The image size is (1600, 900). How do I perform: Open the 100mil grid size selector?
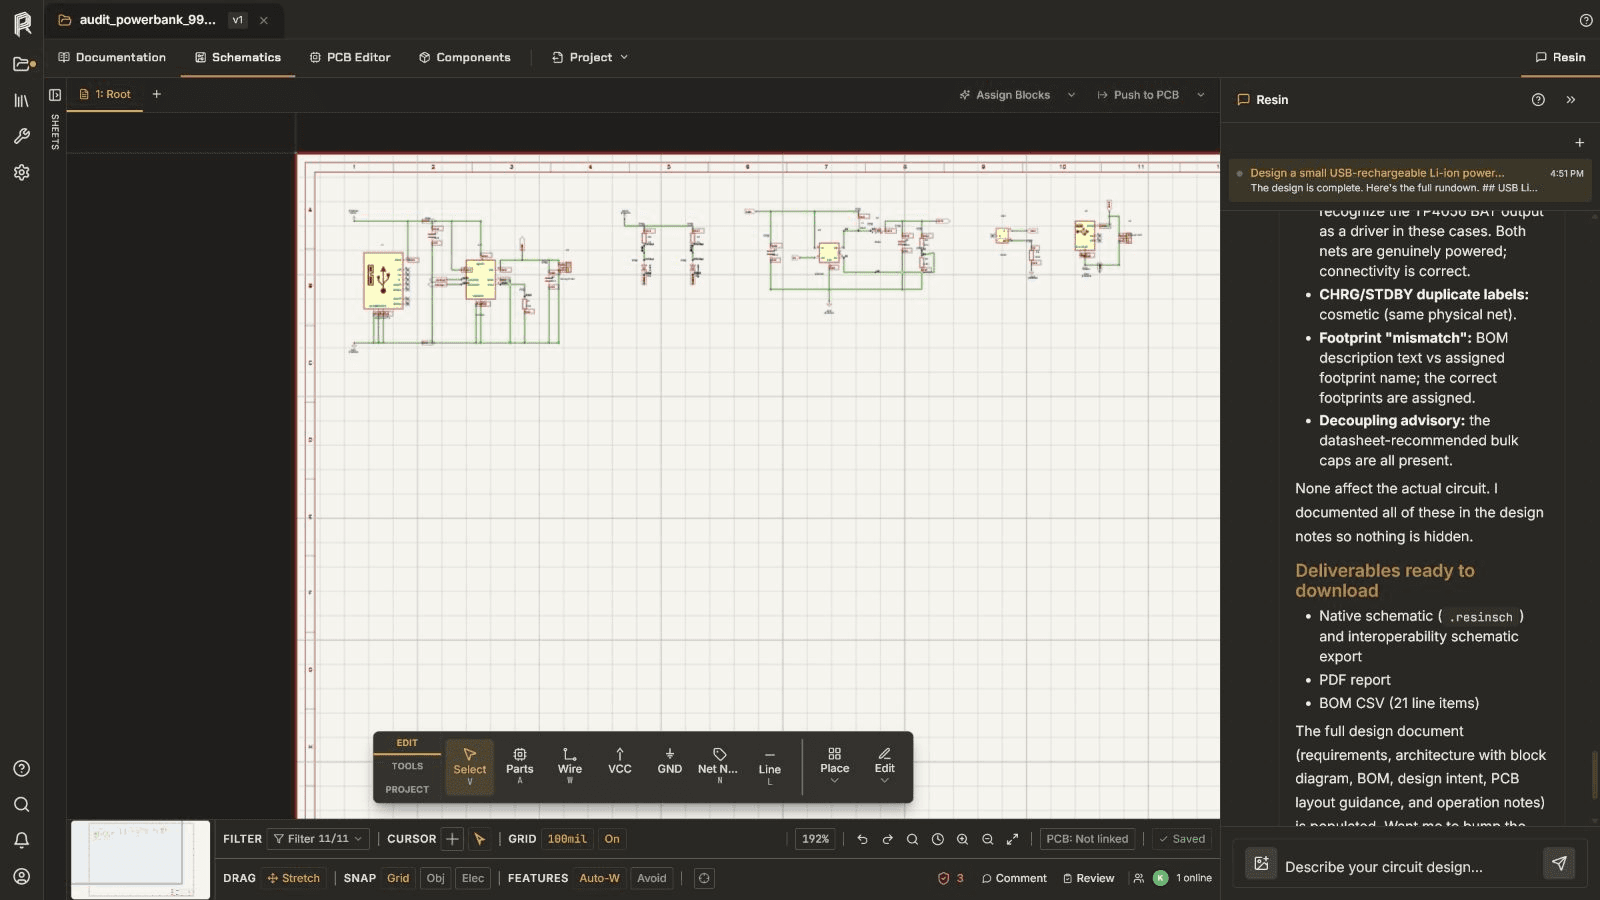click(567, 839)
